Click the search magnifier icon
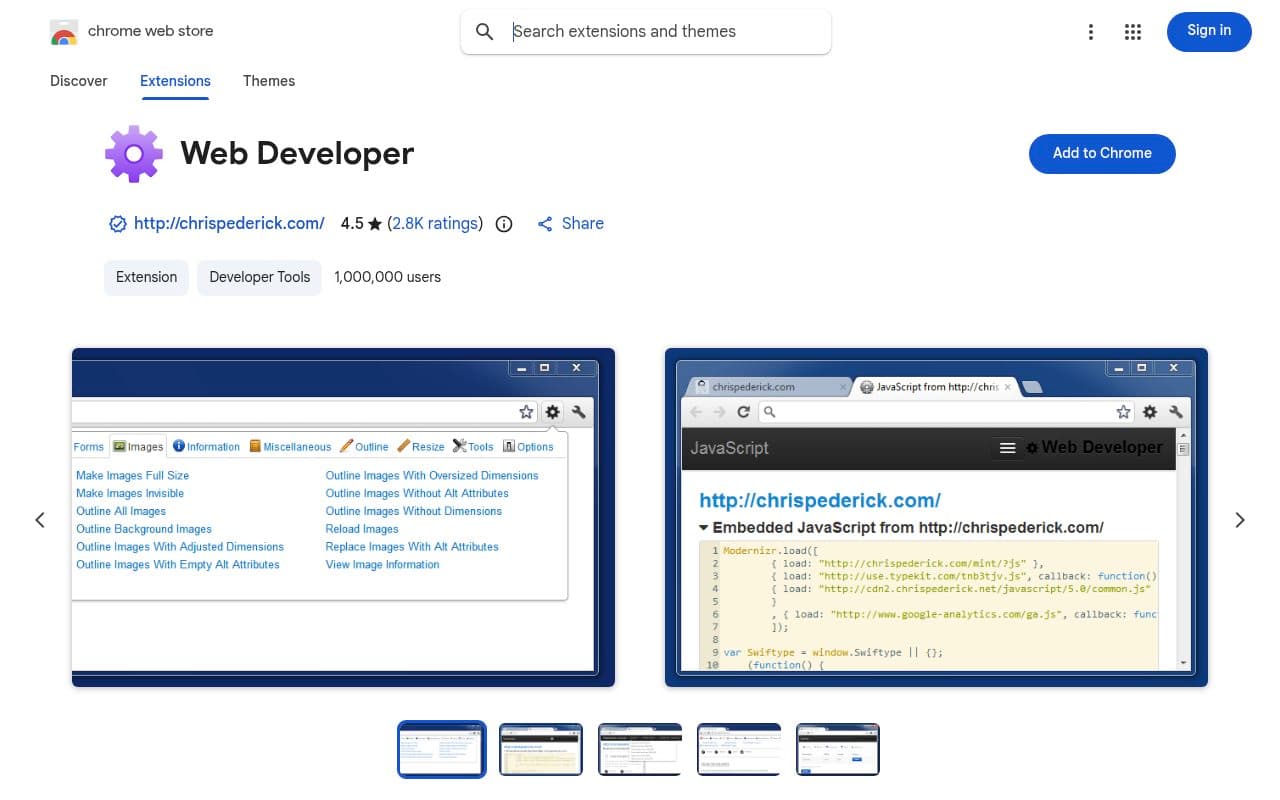Screen dimensions: 1280x800 click(484, 31)
